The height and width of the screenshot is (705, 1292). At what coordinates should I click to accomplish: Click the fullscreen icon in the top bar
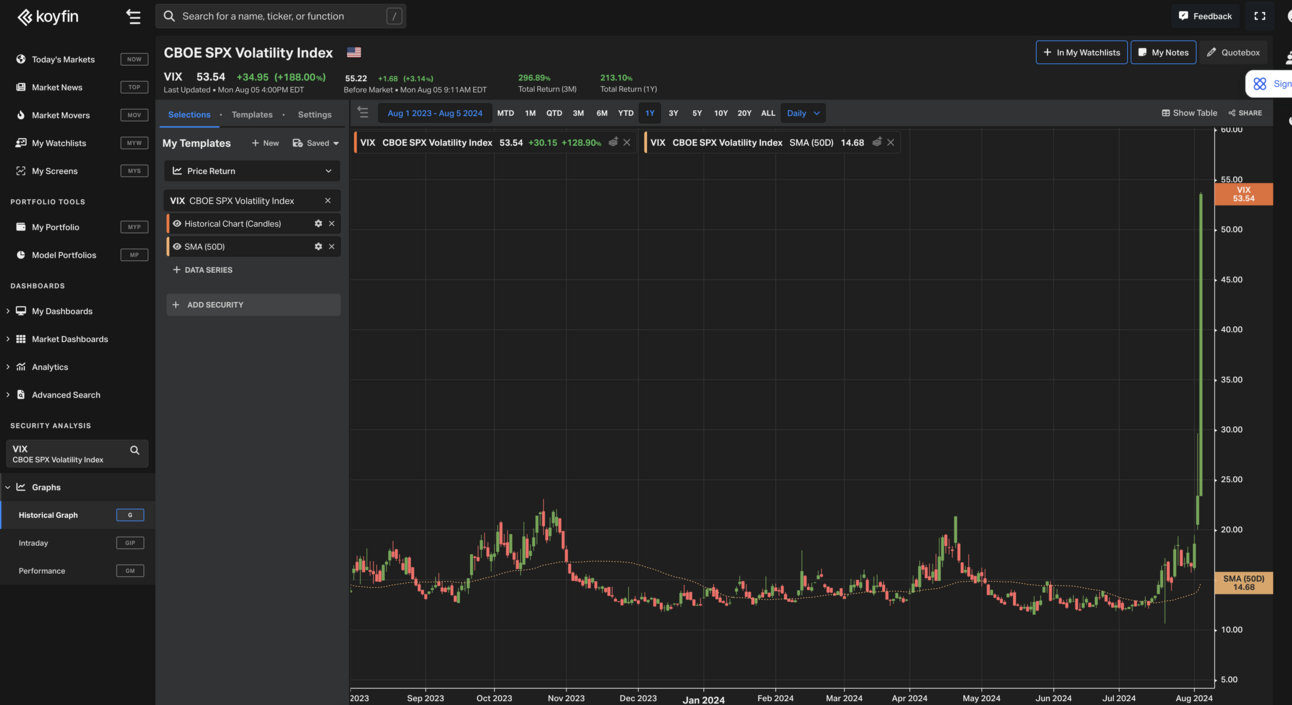(x=1260, y=16)
